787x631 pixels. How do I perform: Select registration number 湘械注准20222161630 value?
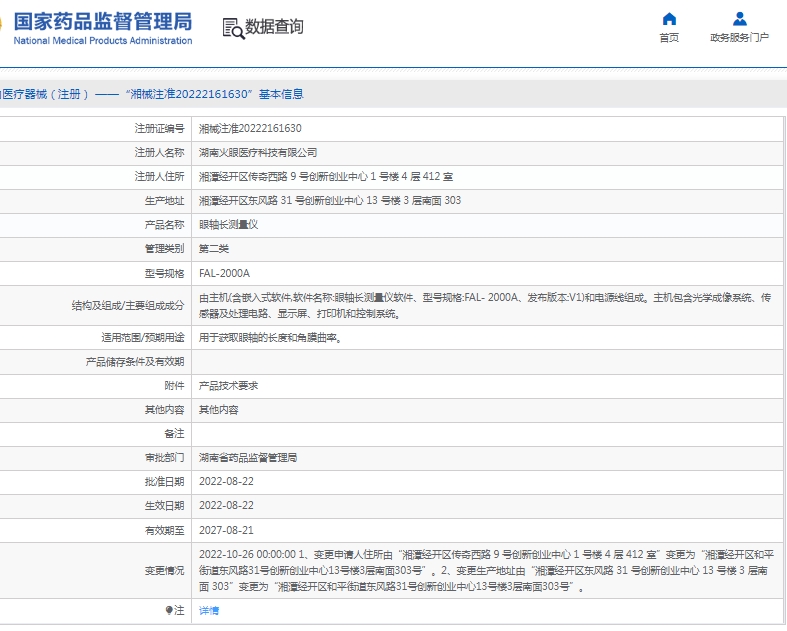[x=250, y=129]
